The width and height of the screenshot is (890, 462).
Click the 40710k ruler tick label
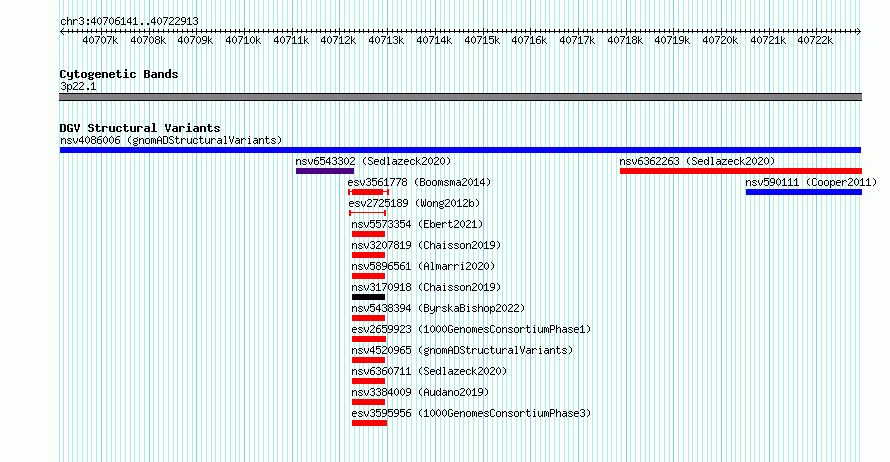(243, 40)
